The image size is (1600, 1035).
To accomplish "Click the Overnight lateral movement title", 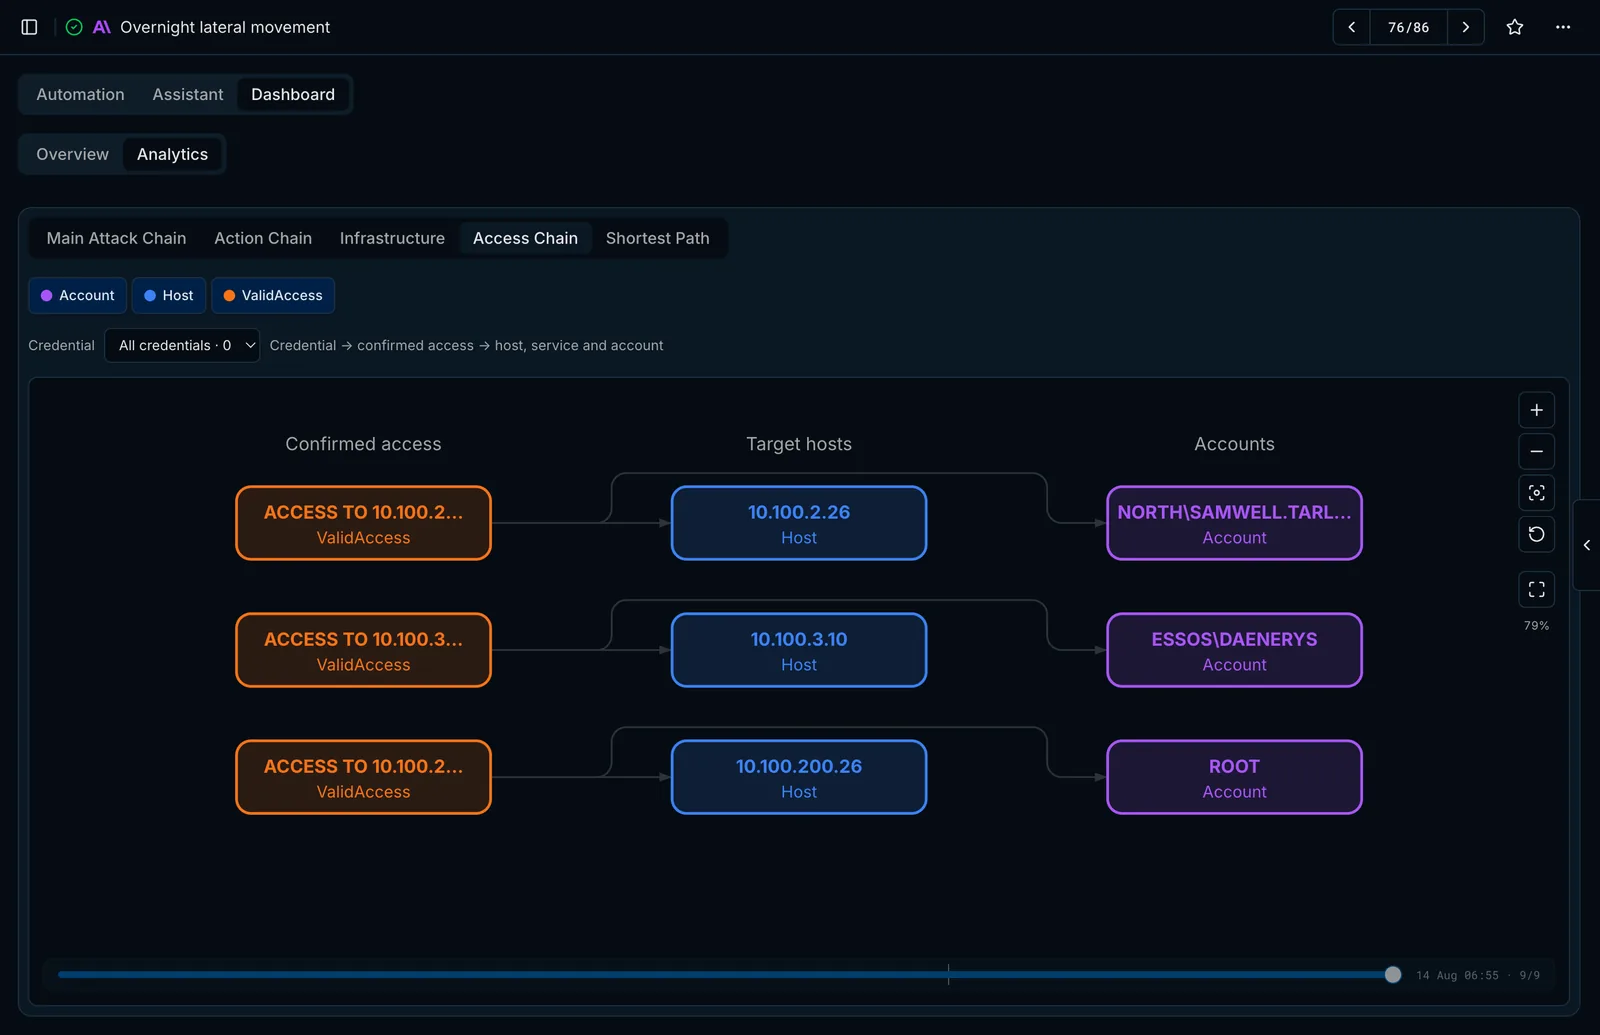I will tap(225, 27).
